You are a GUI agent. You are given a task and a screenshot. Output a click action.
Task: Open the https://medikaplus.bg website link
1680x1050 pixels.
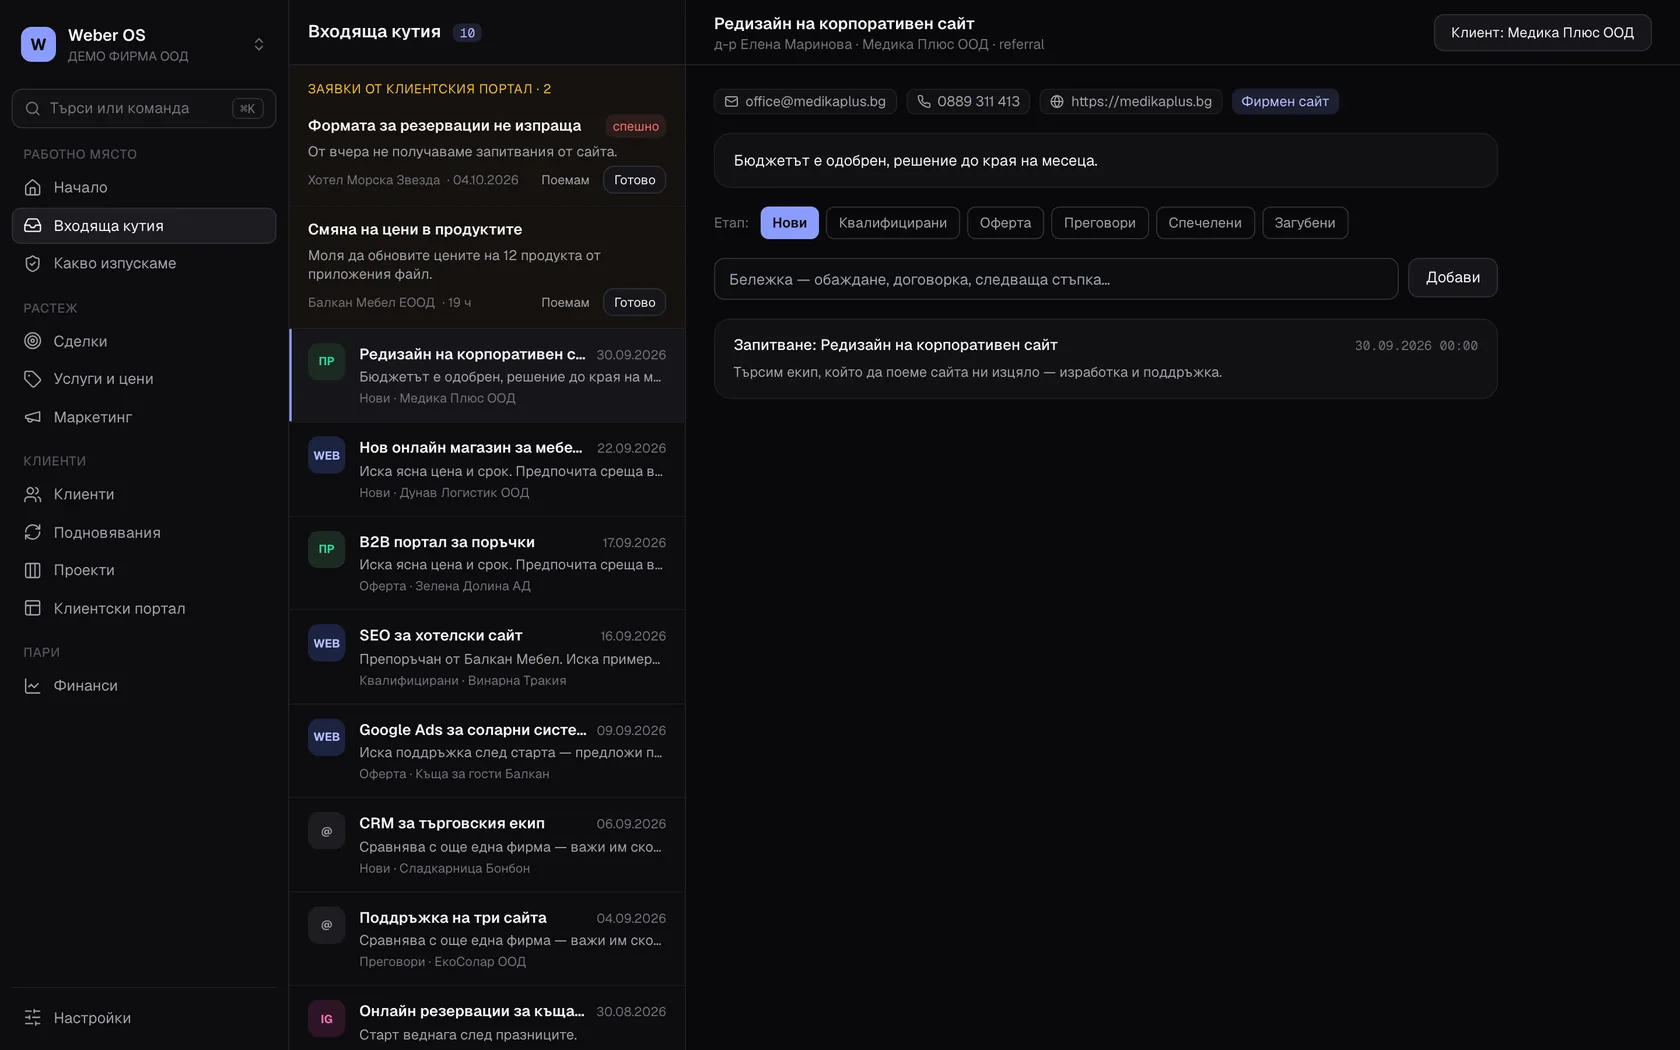[1130, 102]
